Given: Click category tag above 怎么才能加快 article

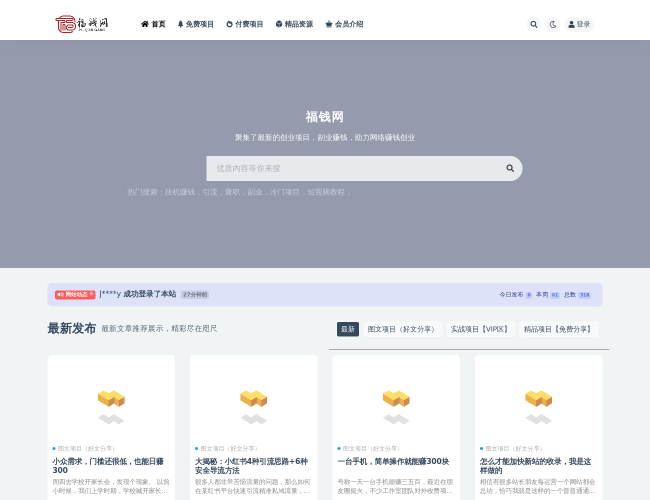Looking at the screenshot, I should tap(512, 449).
